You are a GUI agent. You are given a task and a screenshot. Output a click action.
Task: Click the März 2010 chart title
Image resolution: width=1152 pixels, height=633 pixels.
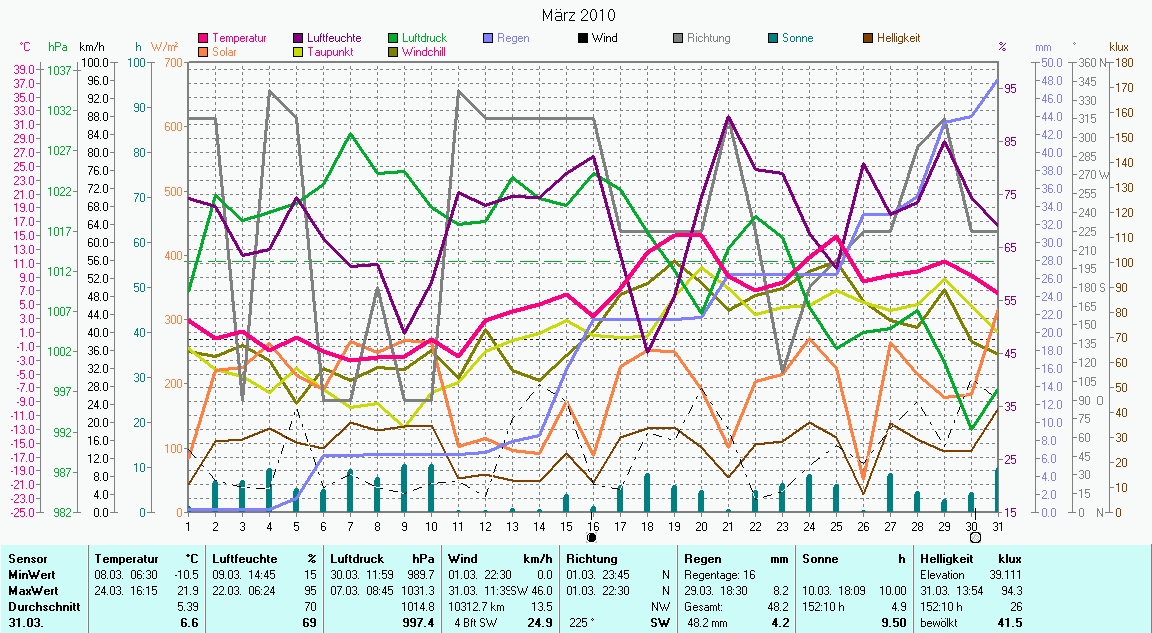(x=578, y=15)
